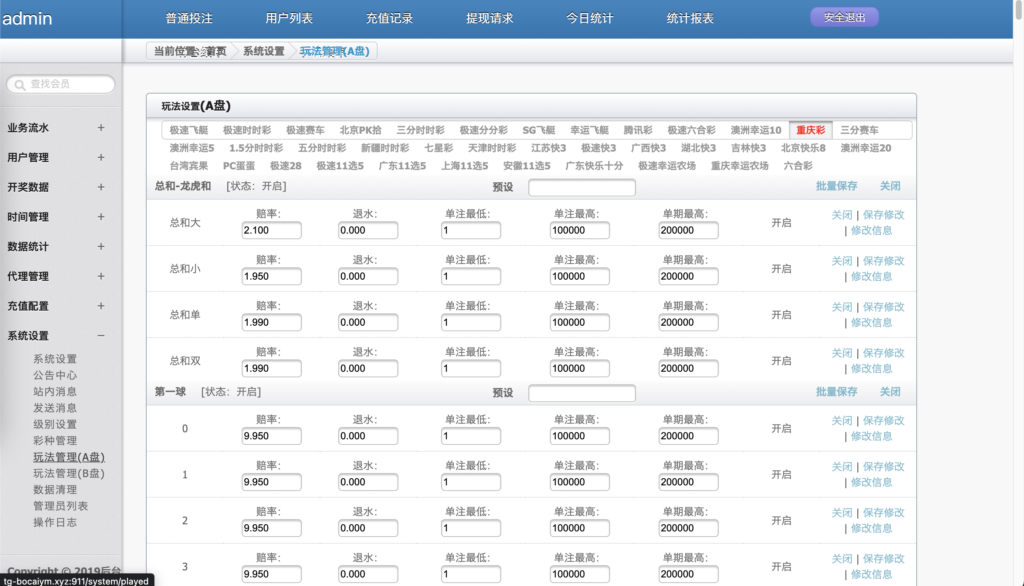Screen dimensions: 1024x586
Task: Click 批量保存 for the 总和-龙虎和 section
Action: tap(836, 186)
